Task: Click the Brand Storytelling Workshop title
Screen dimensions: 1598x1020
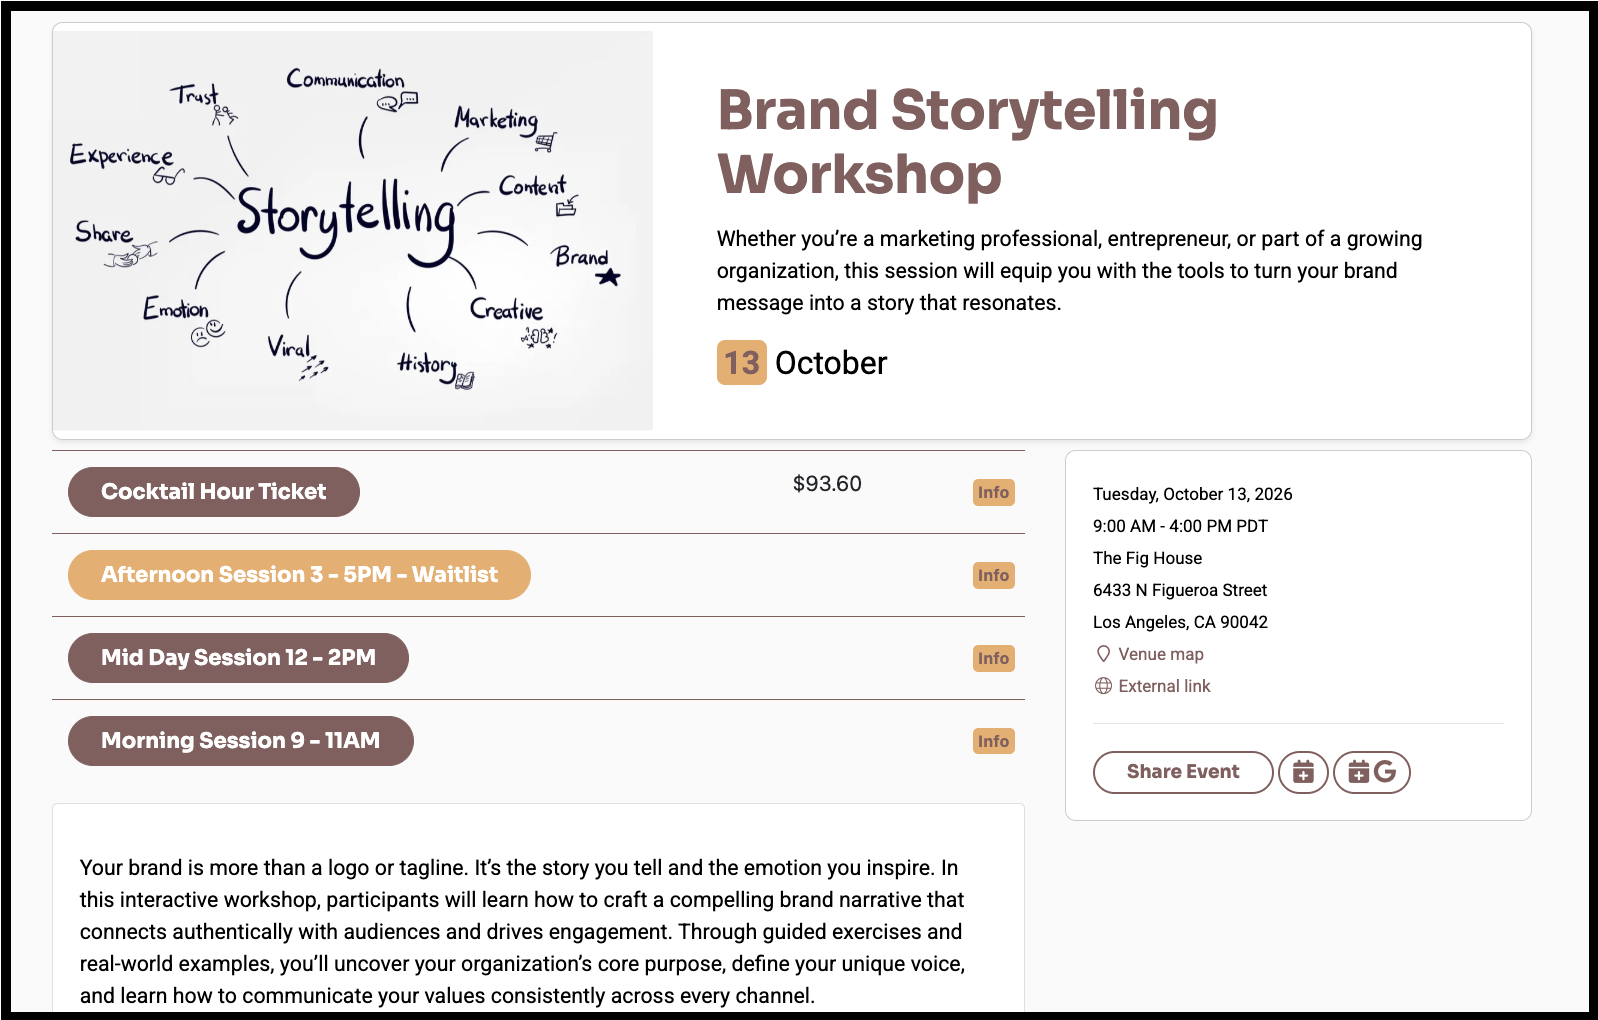Action: point(967,141)
